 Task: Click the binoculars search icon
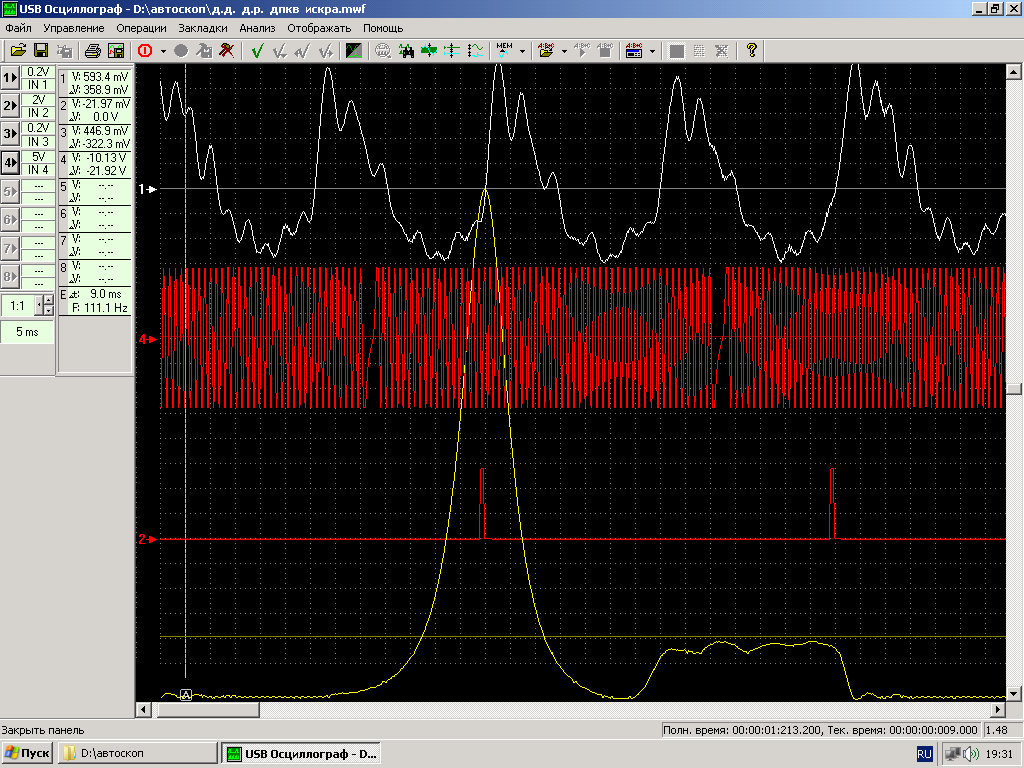(406, 50)
